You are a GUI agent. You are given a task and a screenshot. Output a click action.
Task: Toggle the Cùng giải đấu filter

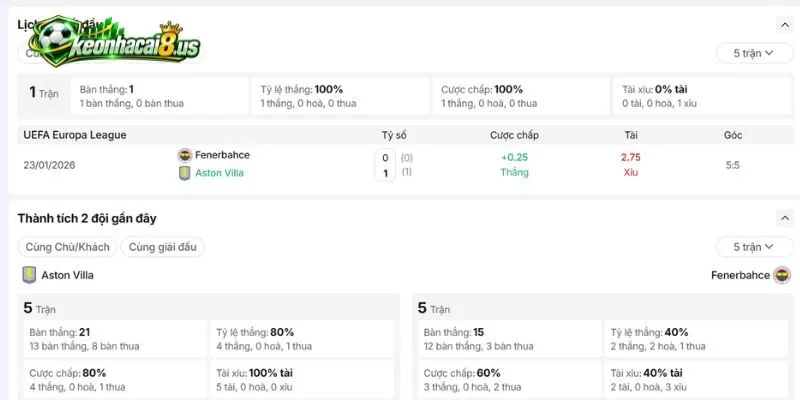point(162,247)
